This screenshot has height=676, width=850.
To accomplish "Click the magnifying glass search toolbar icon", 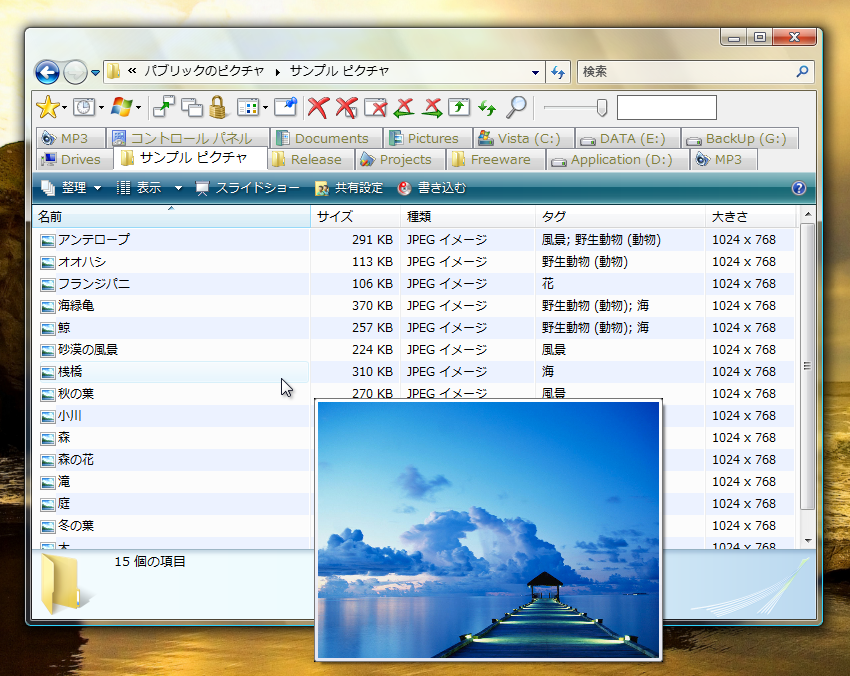I will [516, 107].
